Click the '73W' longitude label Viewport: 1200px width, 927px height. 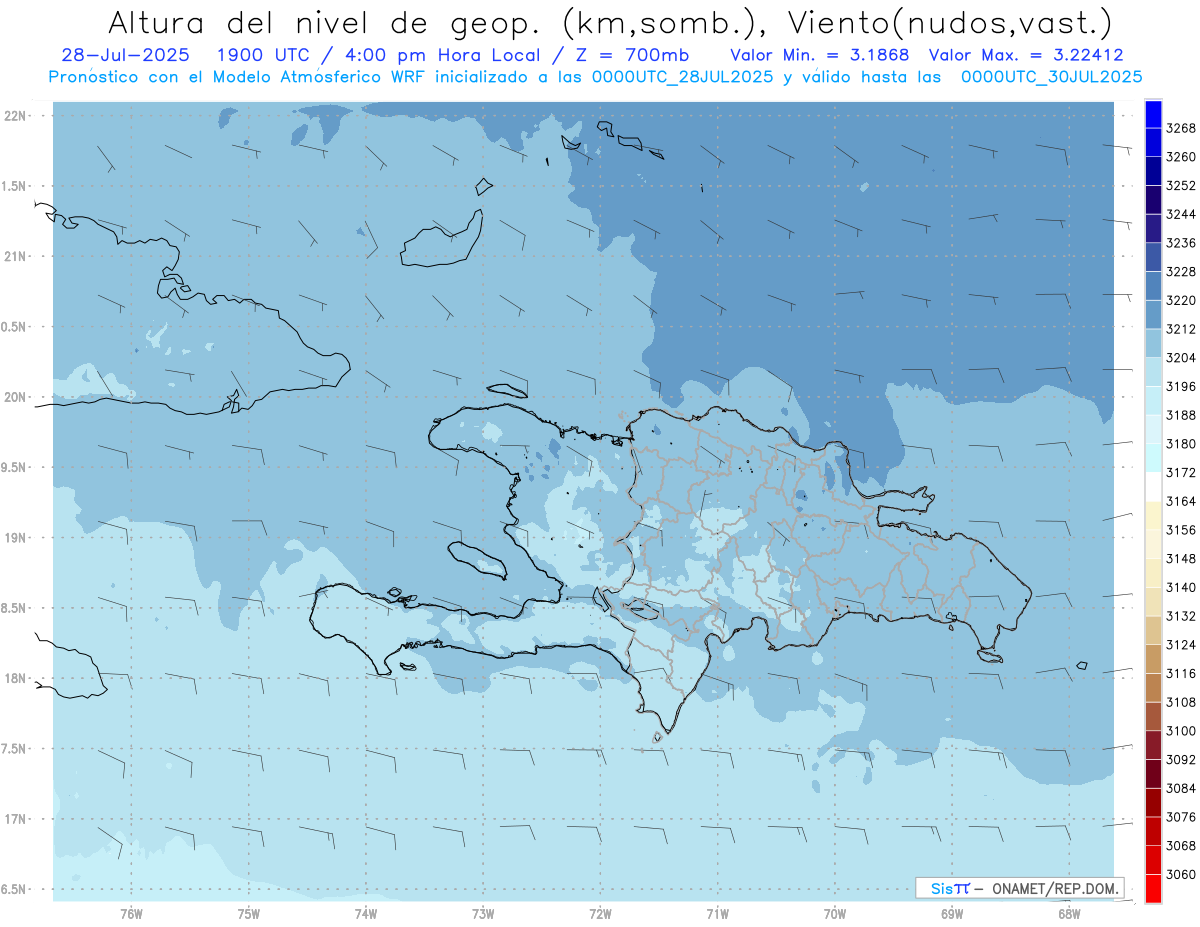coord(483,913)
